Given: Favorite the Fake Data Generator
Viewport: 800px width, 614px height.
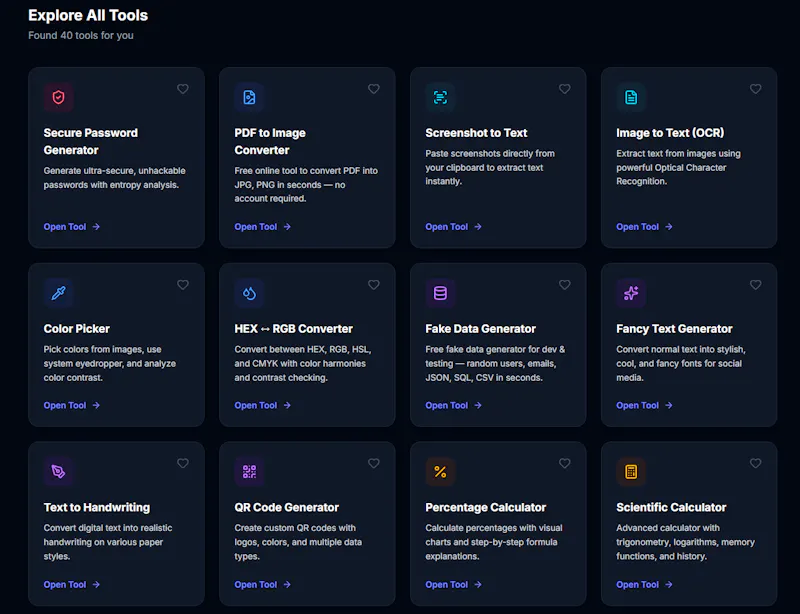Looking at the screenshot, I should [564, 285].
